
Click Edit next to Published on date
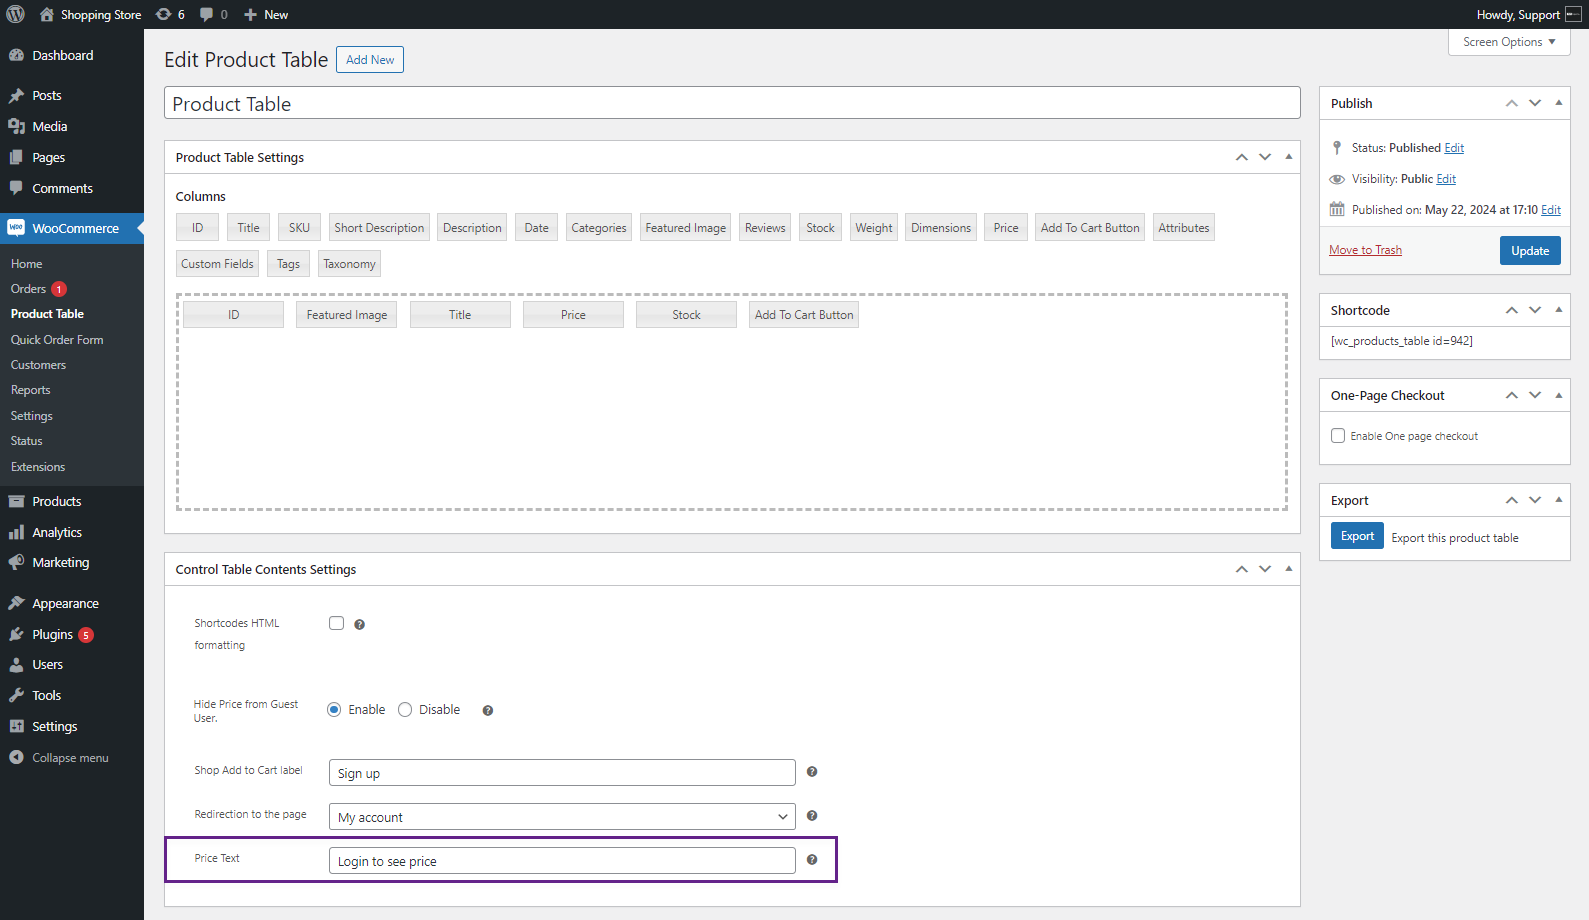tap(1551, 210)
